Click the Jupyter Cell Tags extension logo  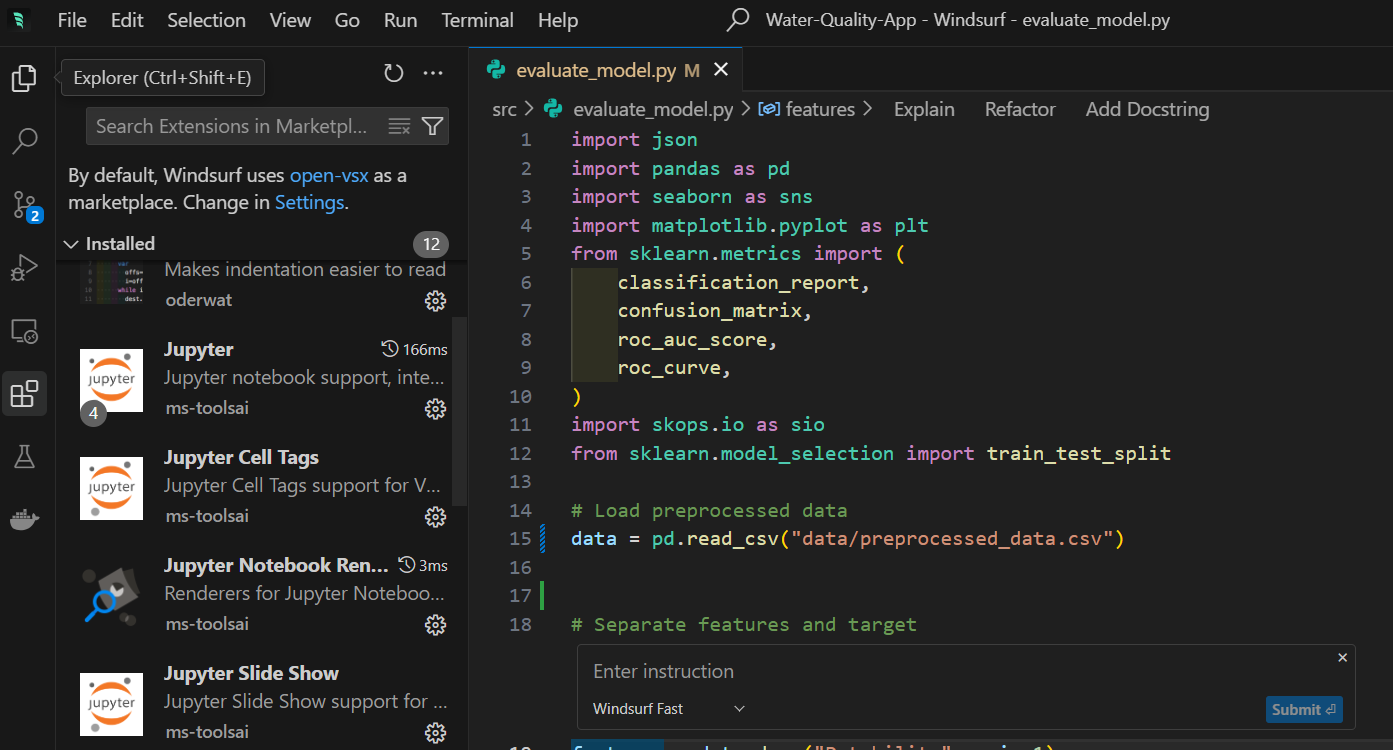(111, 488)
